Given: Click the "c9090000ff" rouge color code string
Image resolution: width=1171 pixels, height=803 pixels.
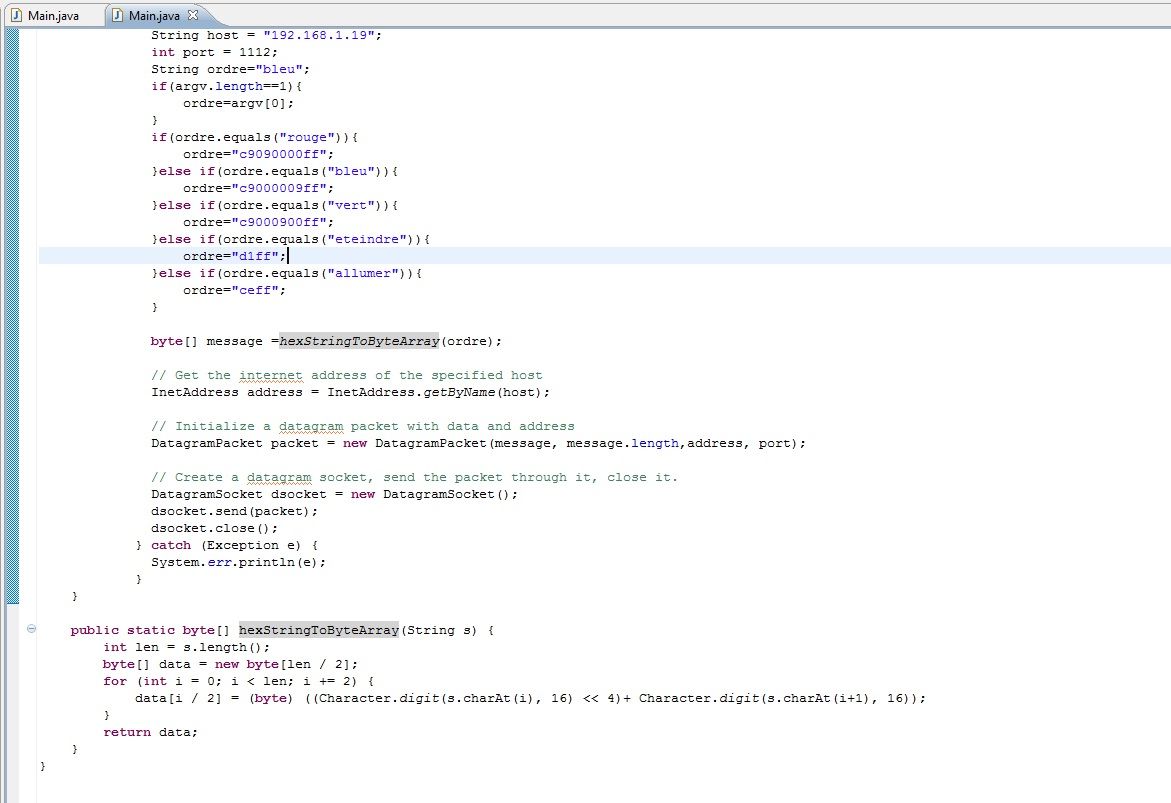Looking at the screenshot, I should 279,154.
